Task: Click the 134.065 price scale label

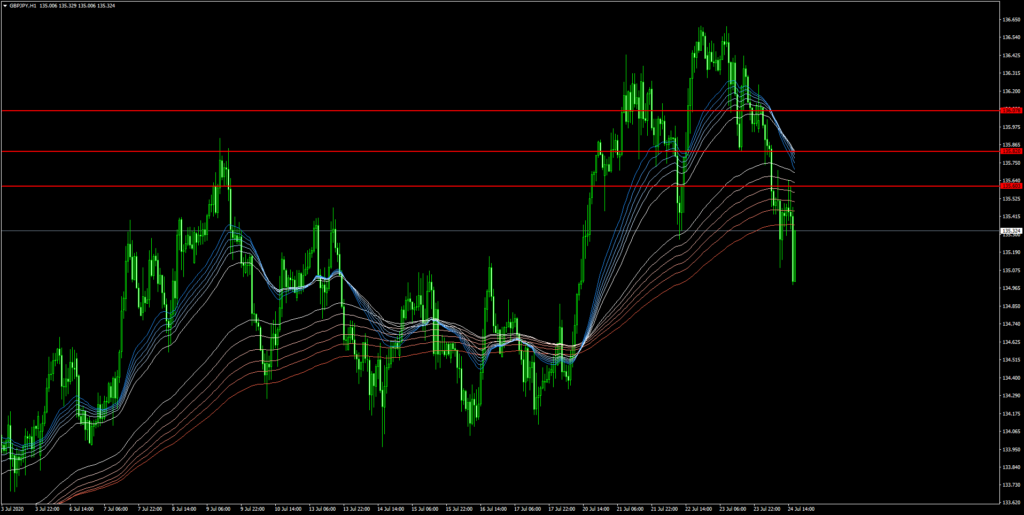Action: point(1010,431)
